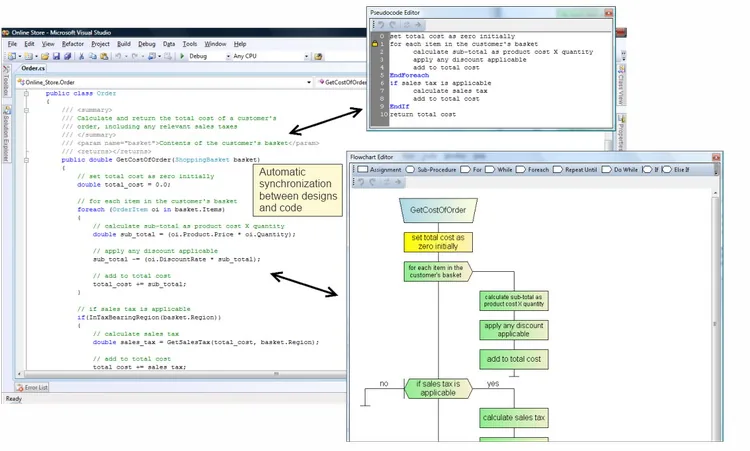This screenshot has height=451, width=750.
Task: Open the Help menu
Action: click(x=240, y=44)
